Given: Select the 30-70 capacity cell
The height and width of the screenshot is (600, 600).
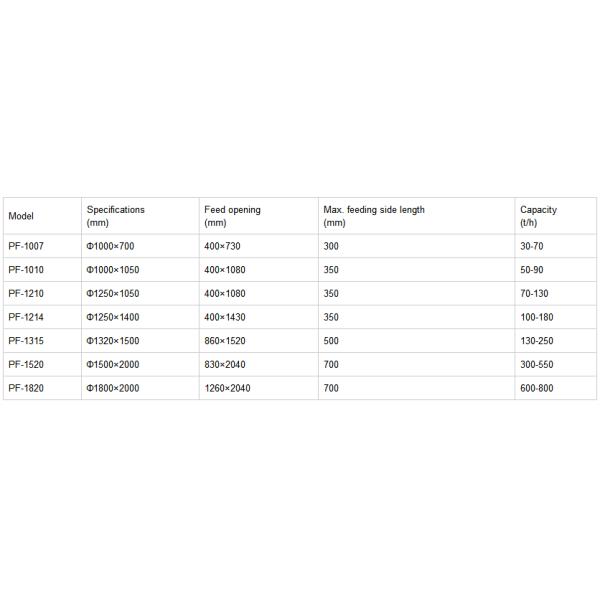Looking at the screenshot, I should pyautogui.click(x=533, y=245).
